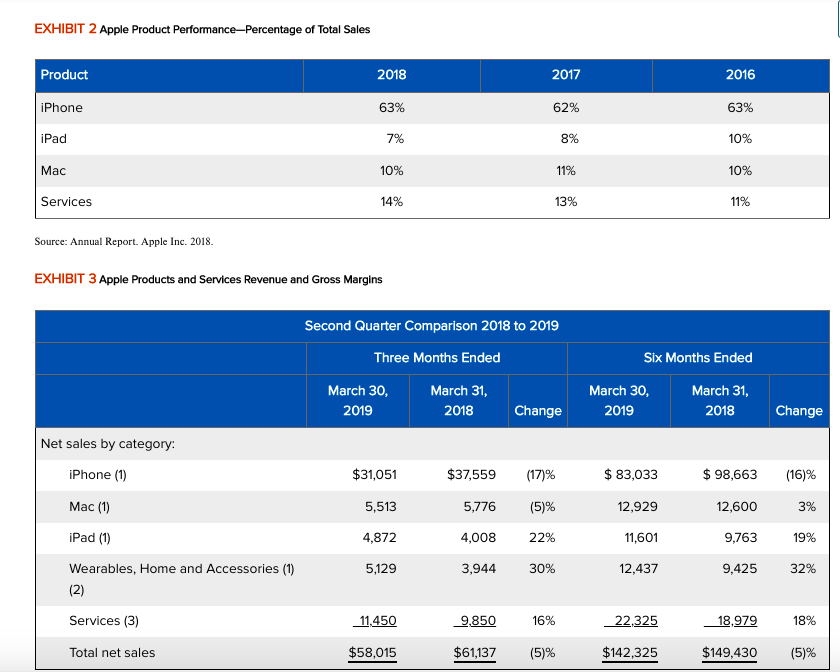This screenshot has height=672, width=840.
Task: Click the Mac row label
Action: coord(52,170)
